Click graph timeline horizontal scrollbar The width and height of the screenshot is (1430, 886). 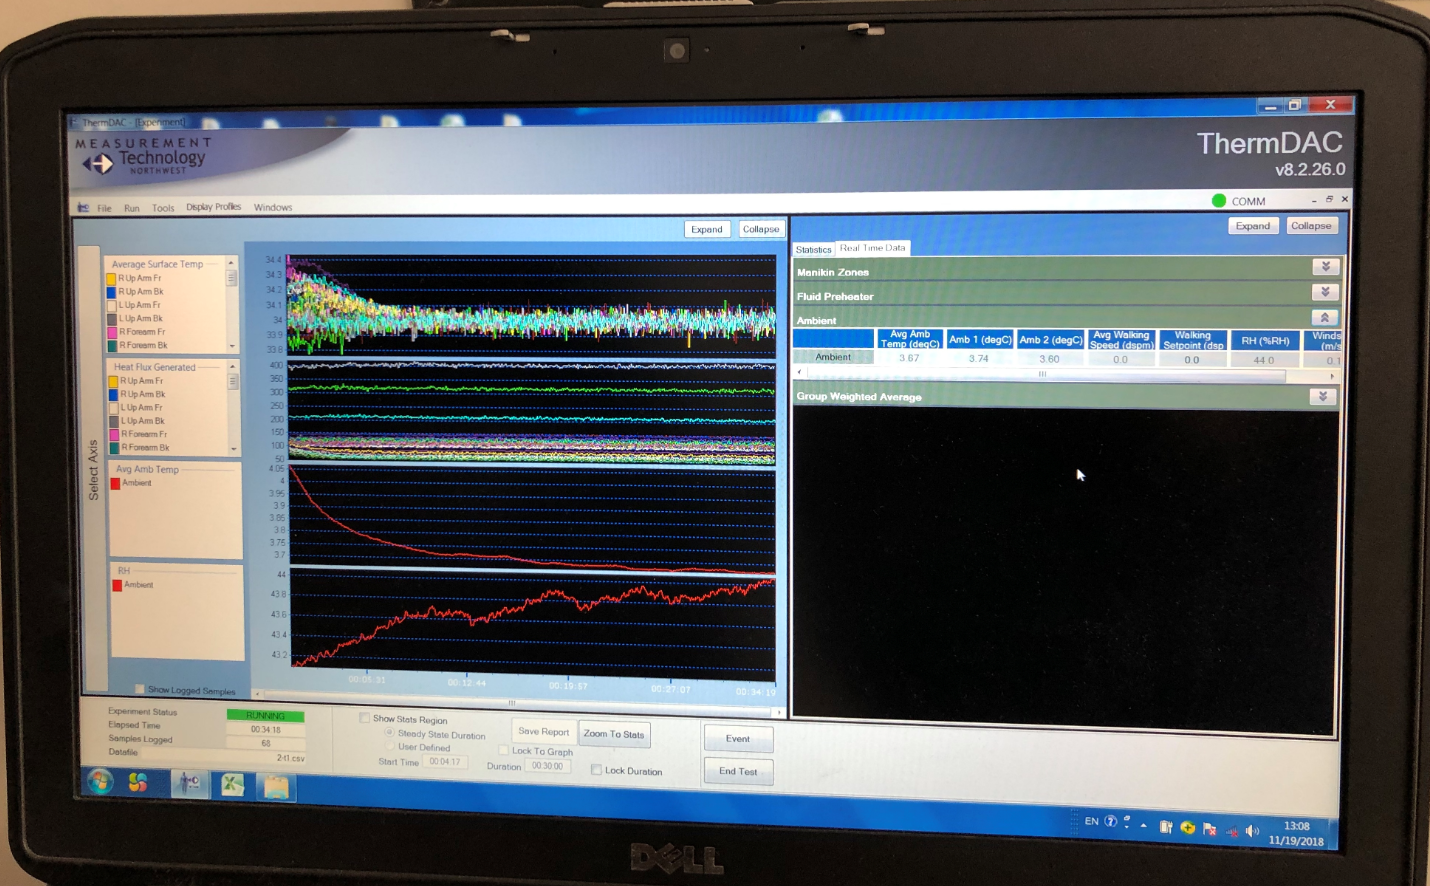tap(516, 703)
